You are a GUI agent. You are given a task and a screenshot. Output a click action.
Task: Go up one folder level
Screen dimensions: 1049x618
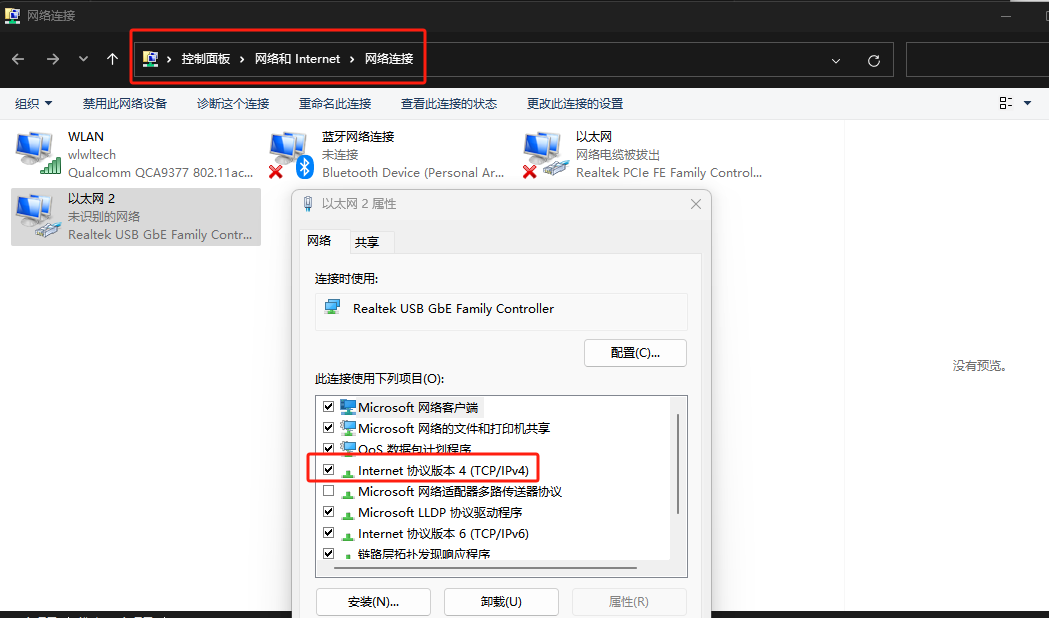click(112, 59)
